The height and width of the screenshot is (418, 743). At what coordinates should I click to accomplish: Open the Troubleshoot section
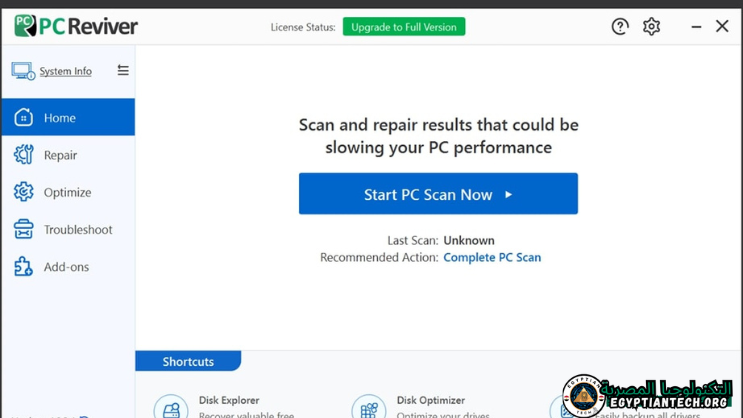point(68,229)
